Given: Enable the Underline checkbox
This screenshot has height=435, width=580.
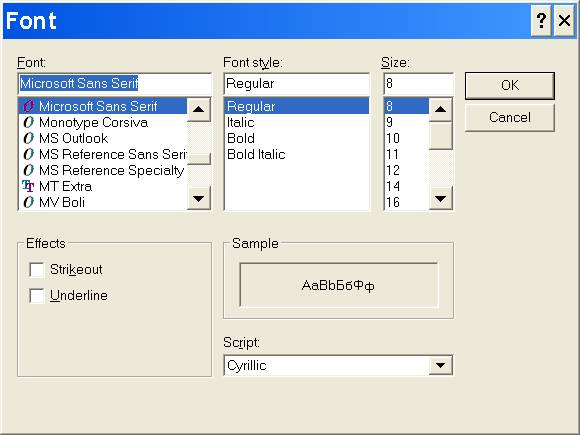Looking at the screenshot, I should [37, 296].
